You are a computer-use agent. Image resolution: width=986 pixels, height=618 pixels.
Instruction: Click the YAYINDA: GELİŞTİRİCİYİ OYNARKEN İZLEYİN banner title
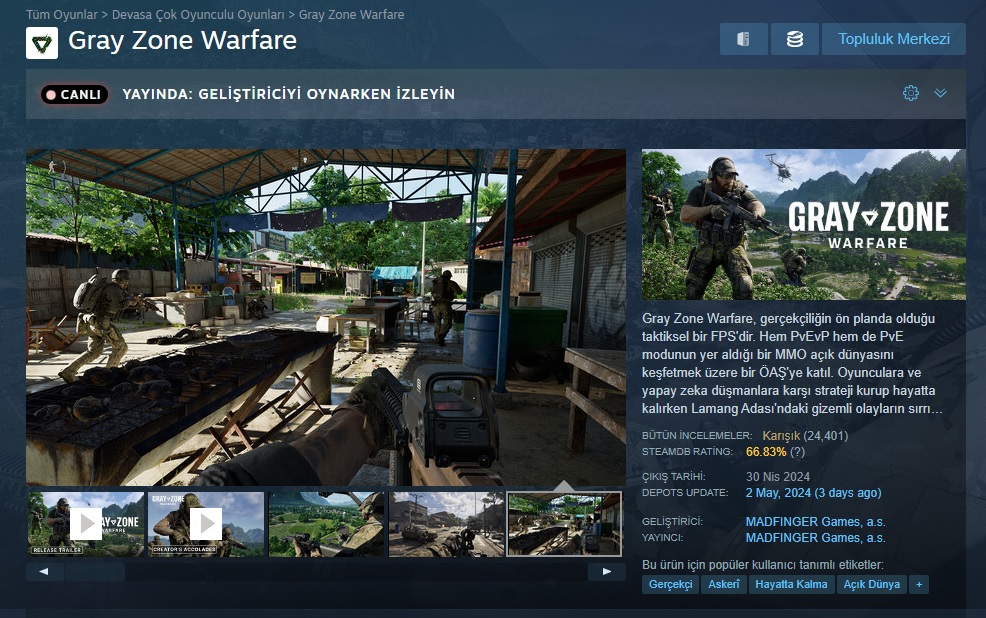click(289, 94)
